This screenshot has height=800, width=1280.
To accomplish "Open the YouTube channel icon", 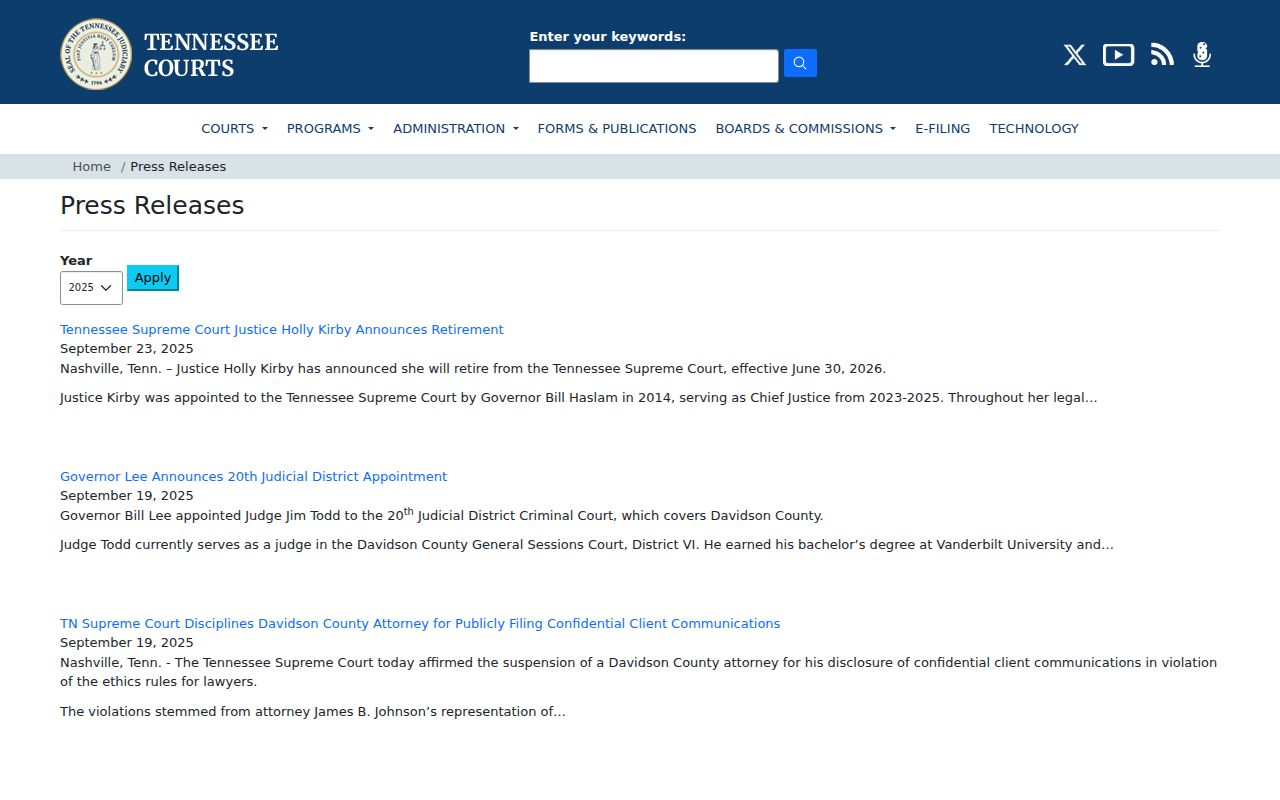I will 1118,55.
